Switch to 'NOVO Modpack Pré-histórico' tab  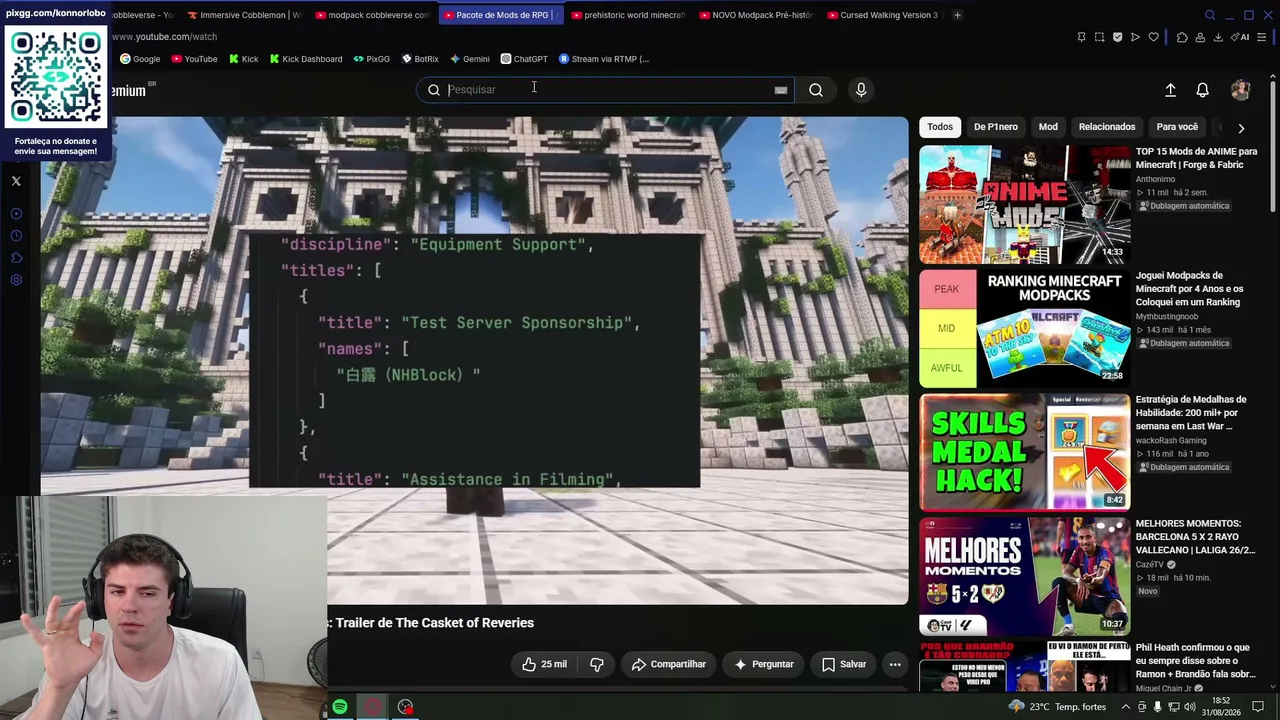(756, 15)
